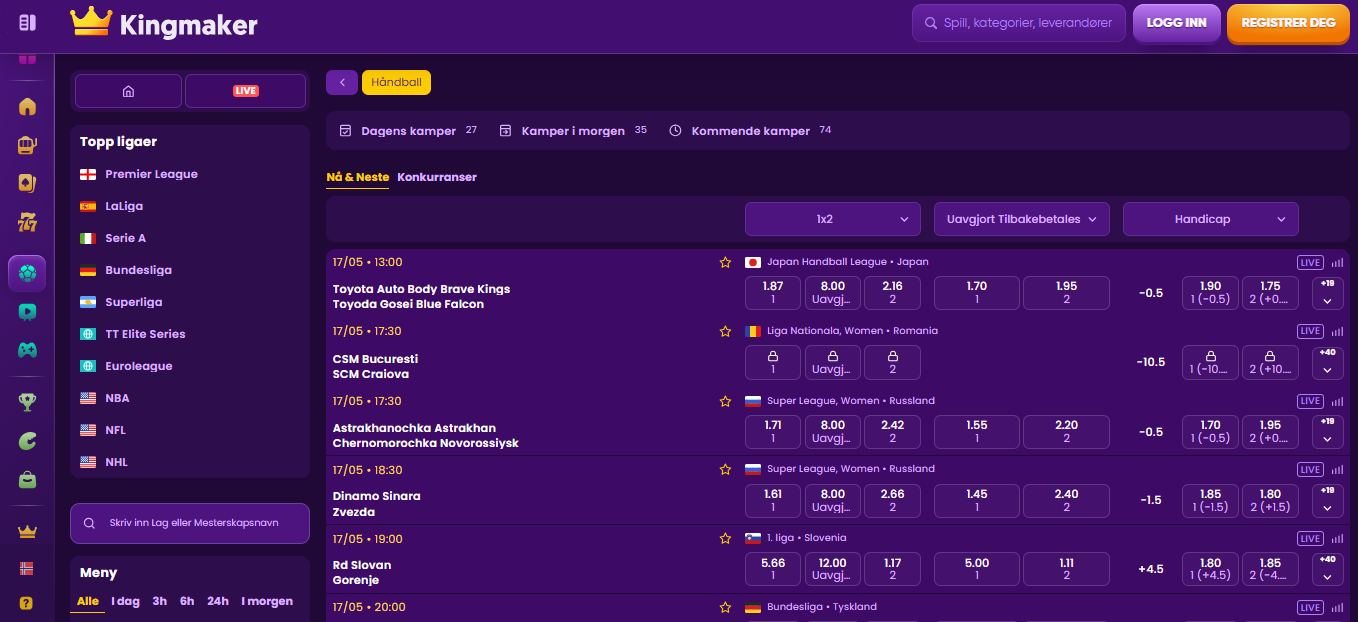Expand +19 more markets for Toyota match
This screenshot has height=622, width=1358.
pos(1327,293)
